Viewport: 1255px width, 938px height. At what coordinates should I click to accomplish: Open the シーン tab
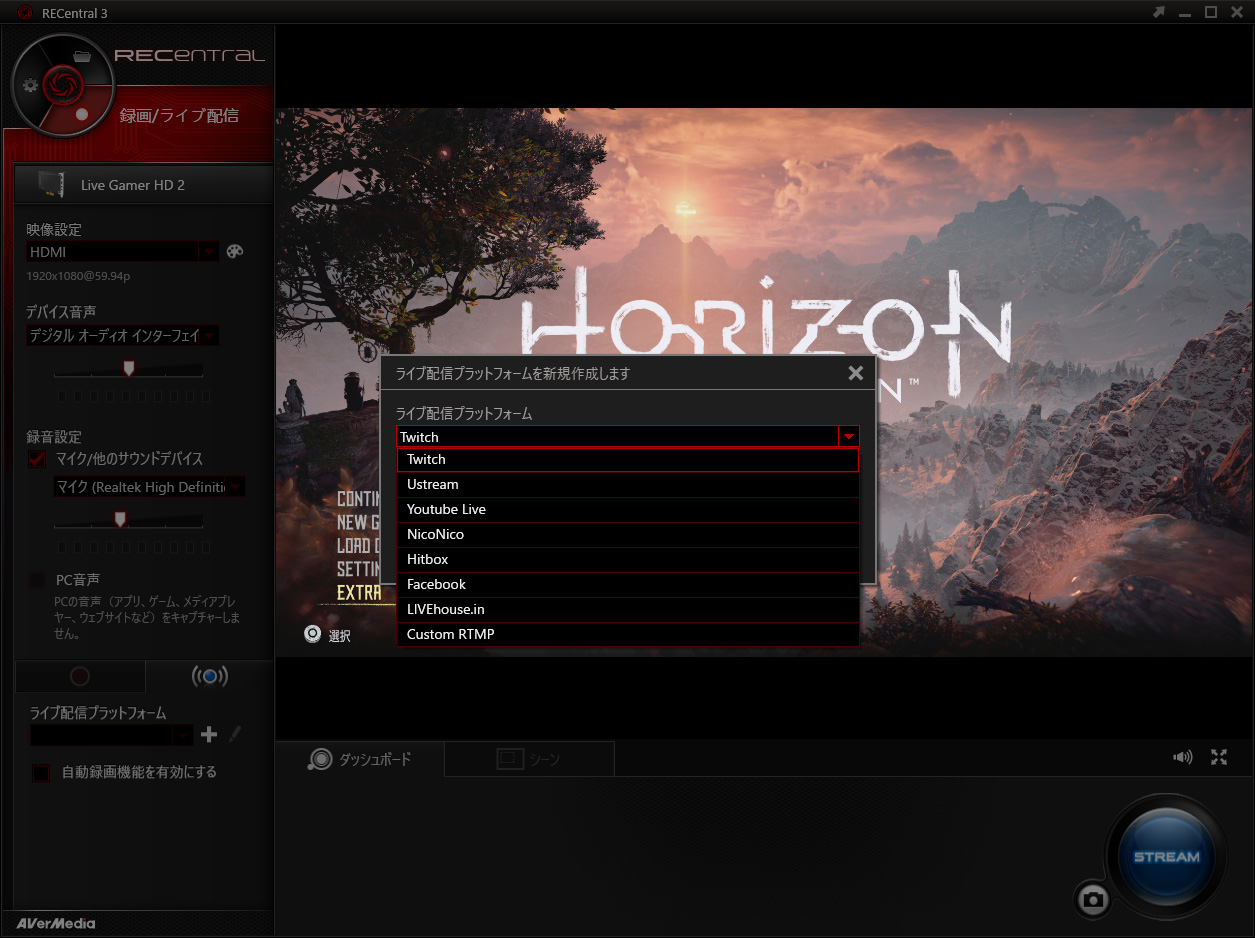pyautogui.click(x=529, y=759)
